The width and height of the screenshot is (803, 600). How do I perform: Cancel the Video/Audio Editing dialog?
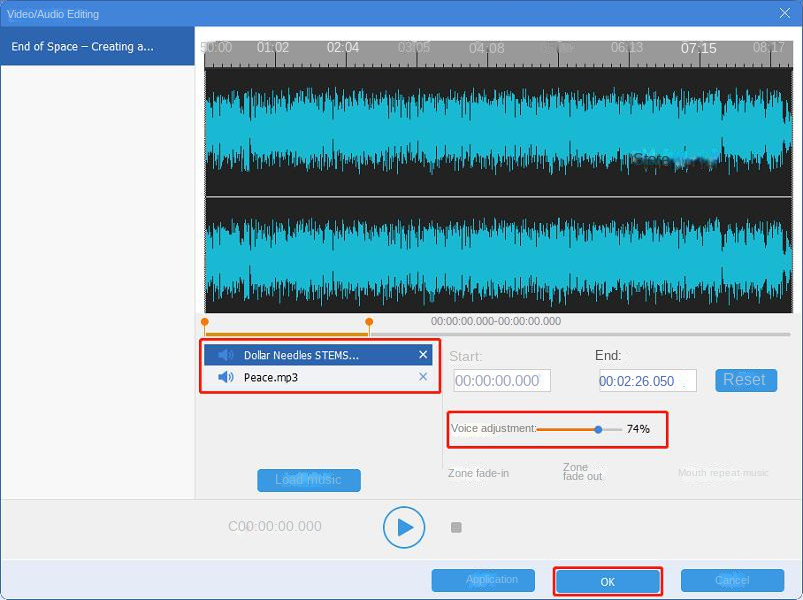click(x=732, y=580)
